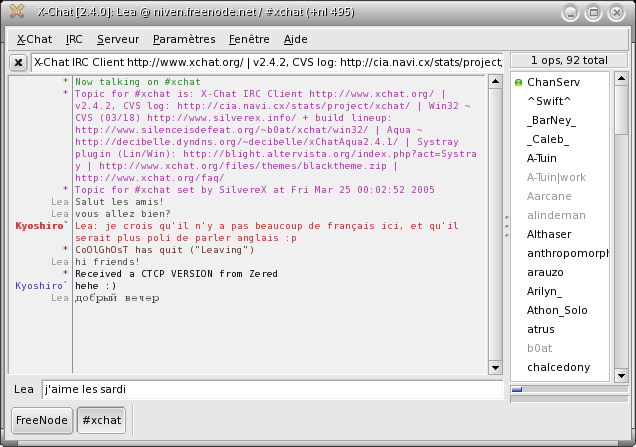Click "Topic for #xchat set by SilvereX" line
636x447 pixels.
click(255, 190)
